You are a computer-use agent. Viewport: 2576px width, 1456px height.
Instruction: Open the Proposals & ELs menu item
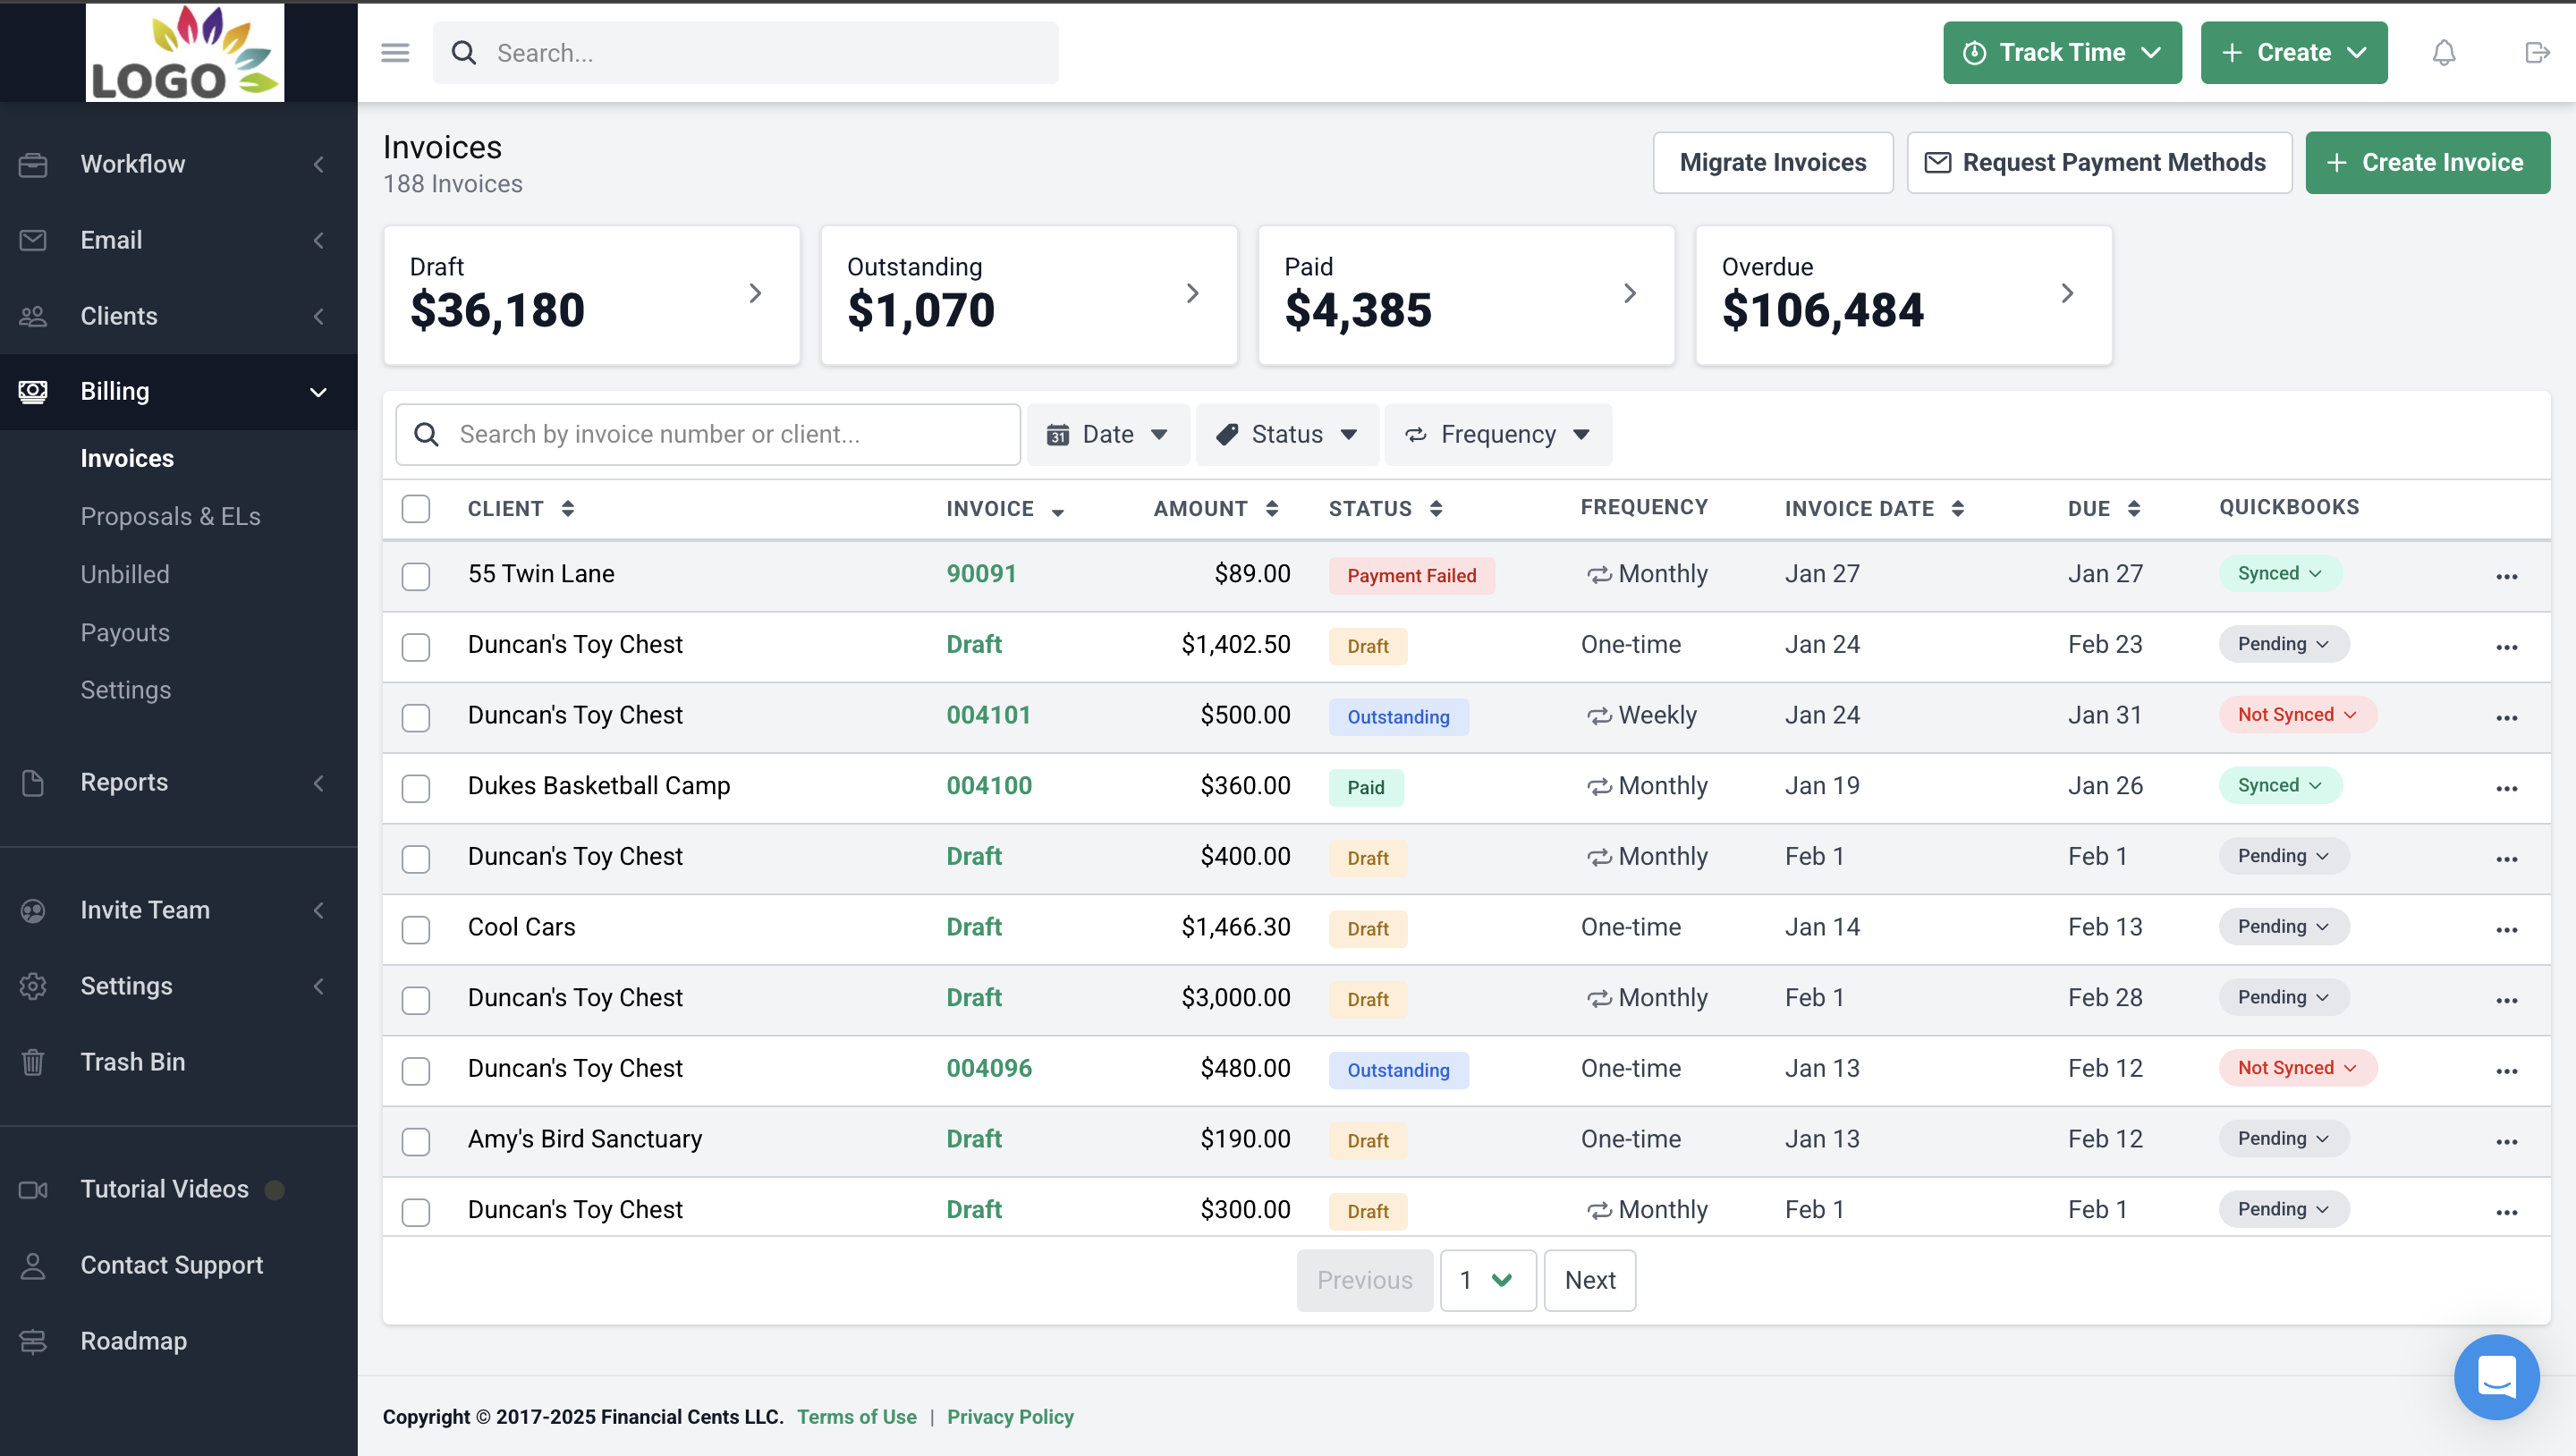[x=170, y=515]
